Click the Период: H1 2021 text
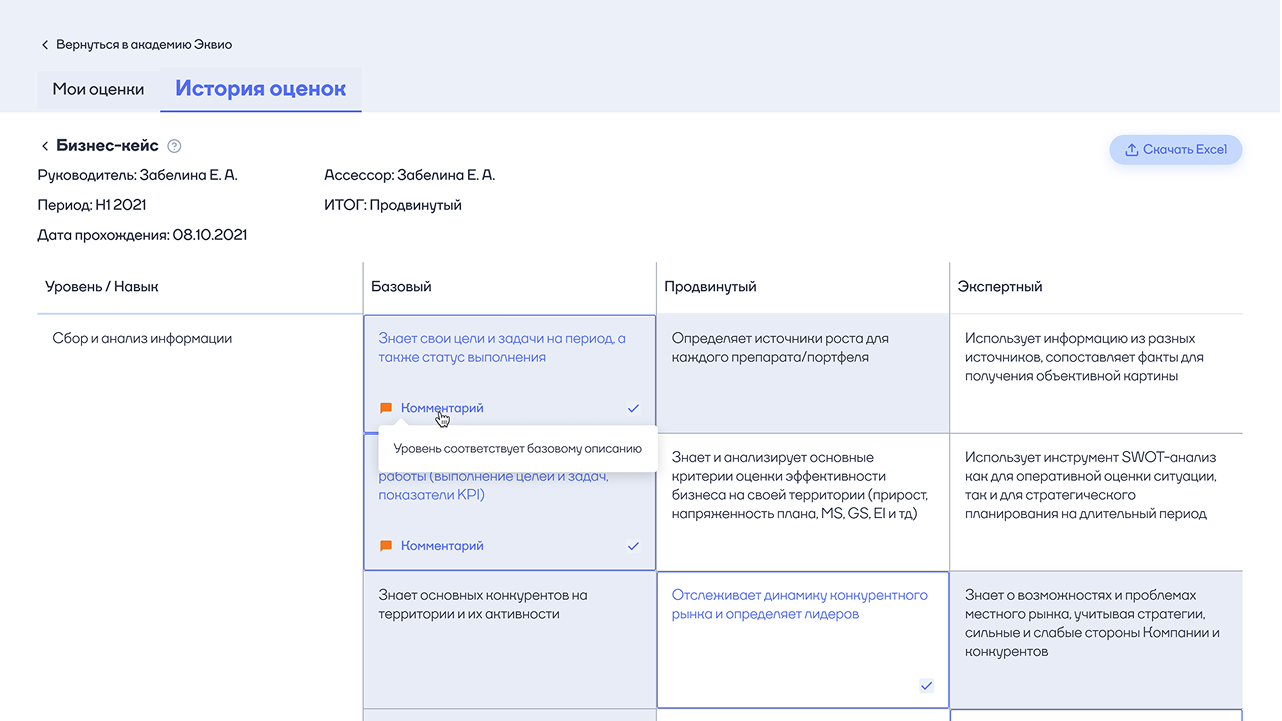Viewport: 1282px width, 721px height. tap(92, 205)
